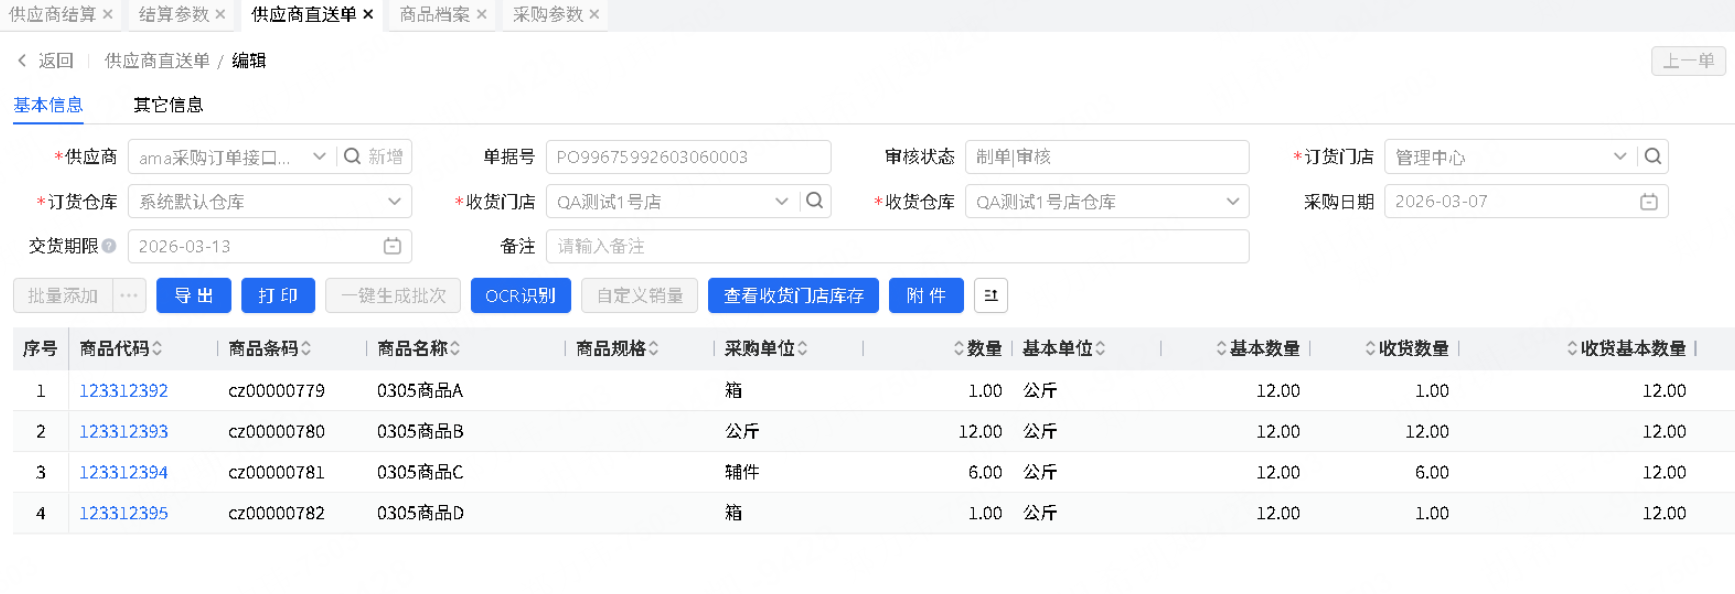Close the 供应商结算 tab
This screenshot has height=594, width=1735.
[x=108, y=14]
